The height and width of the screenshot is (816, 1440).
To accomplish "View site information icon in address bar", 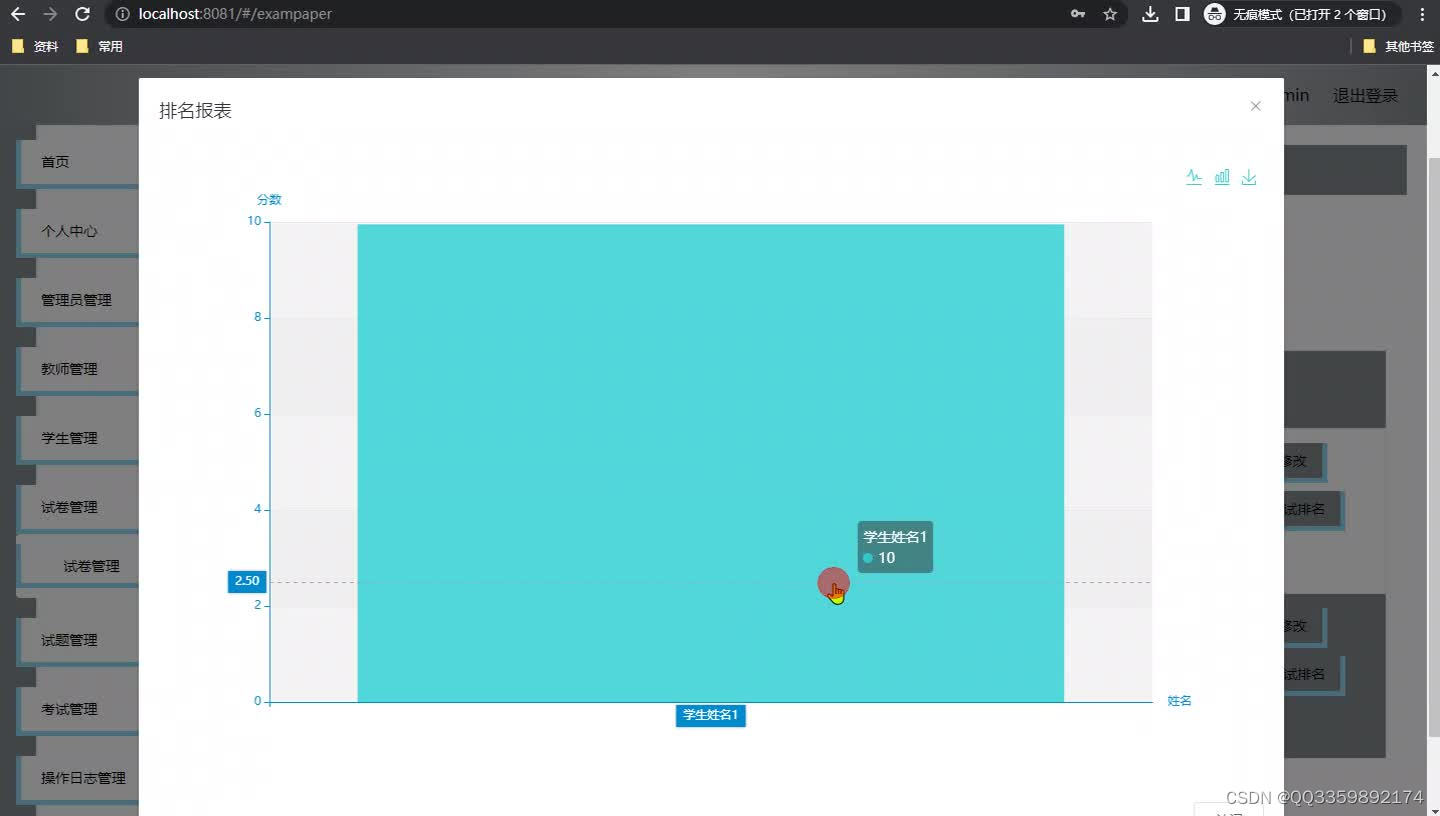I will point(121,14).
